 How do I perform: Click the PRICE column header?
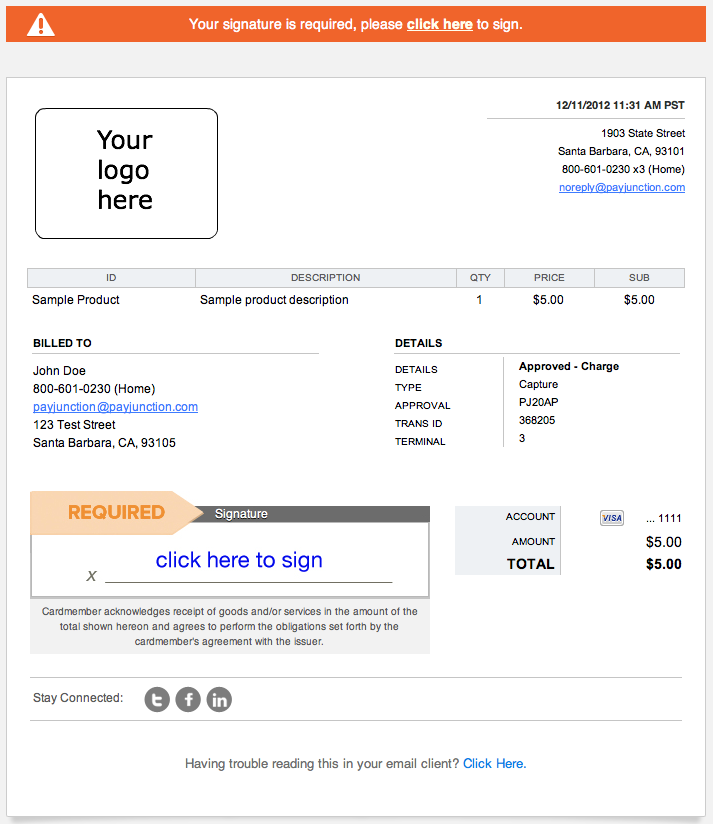coord(550,278)
